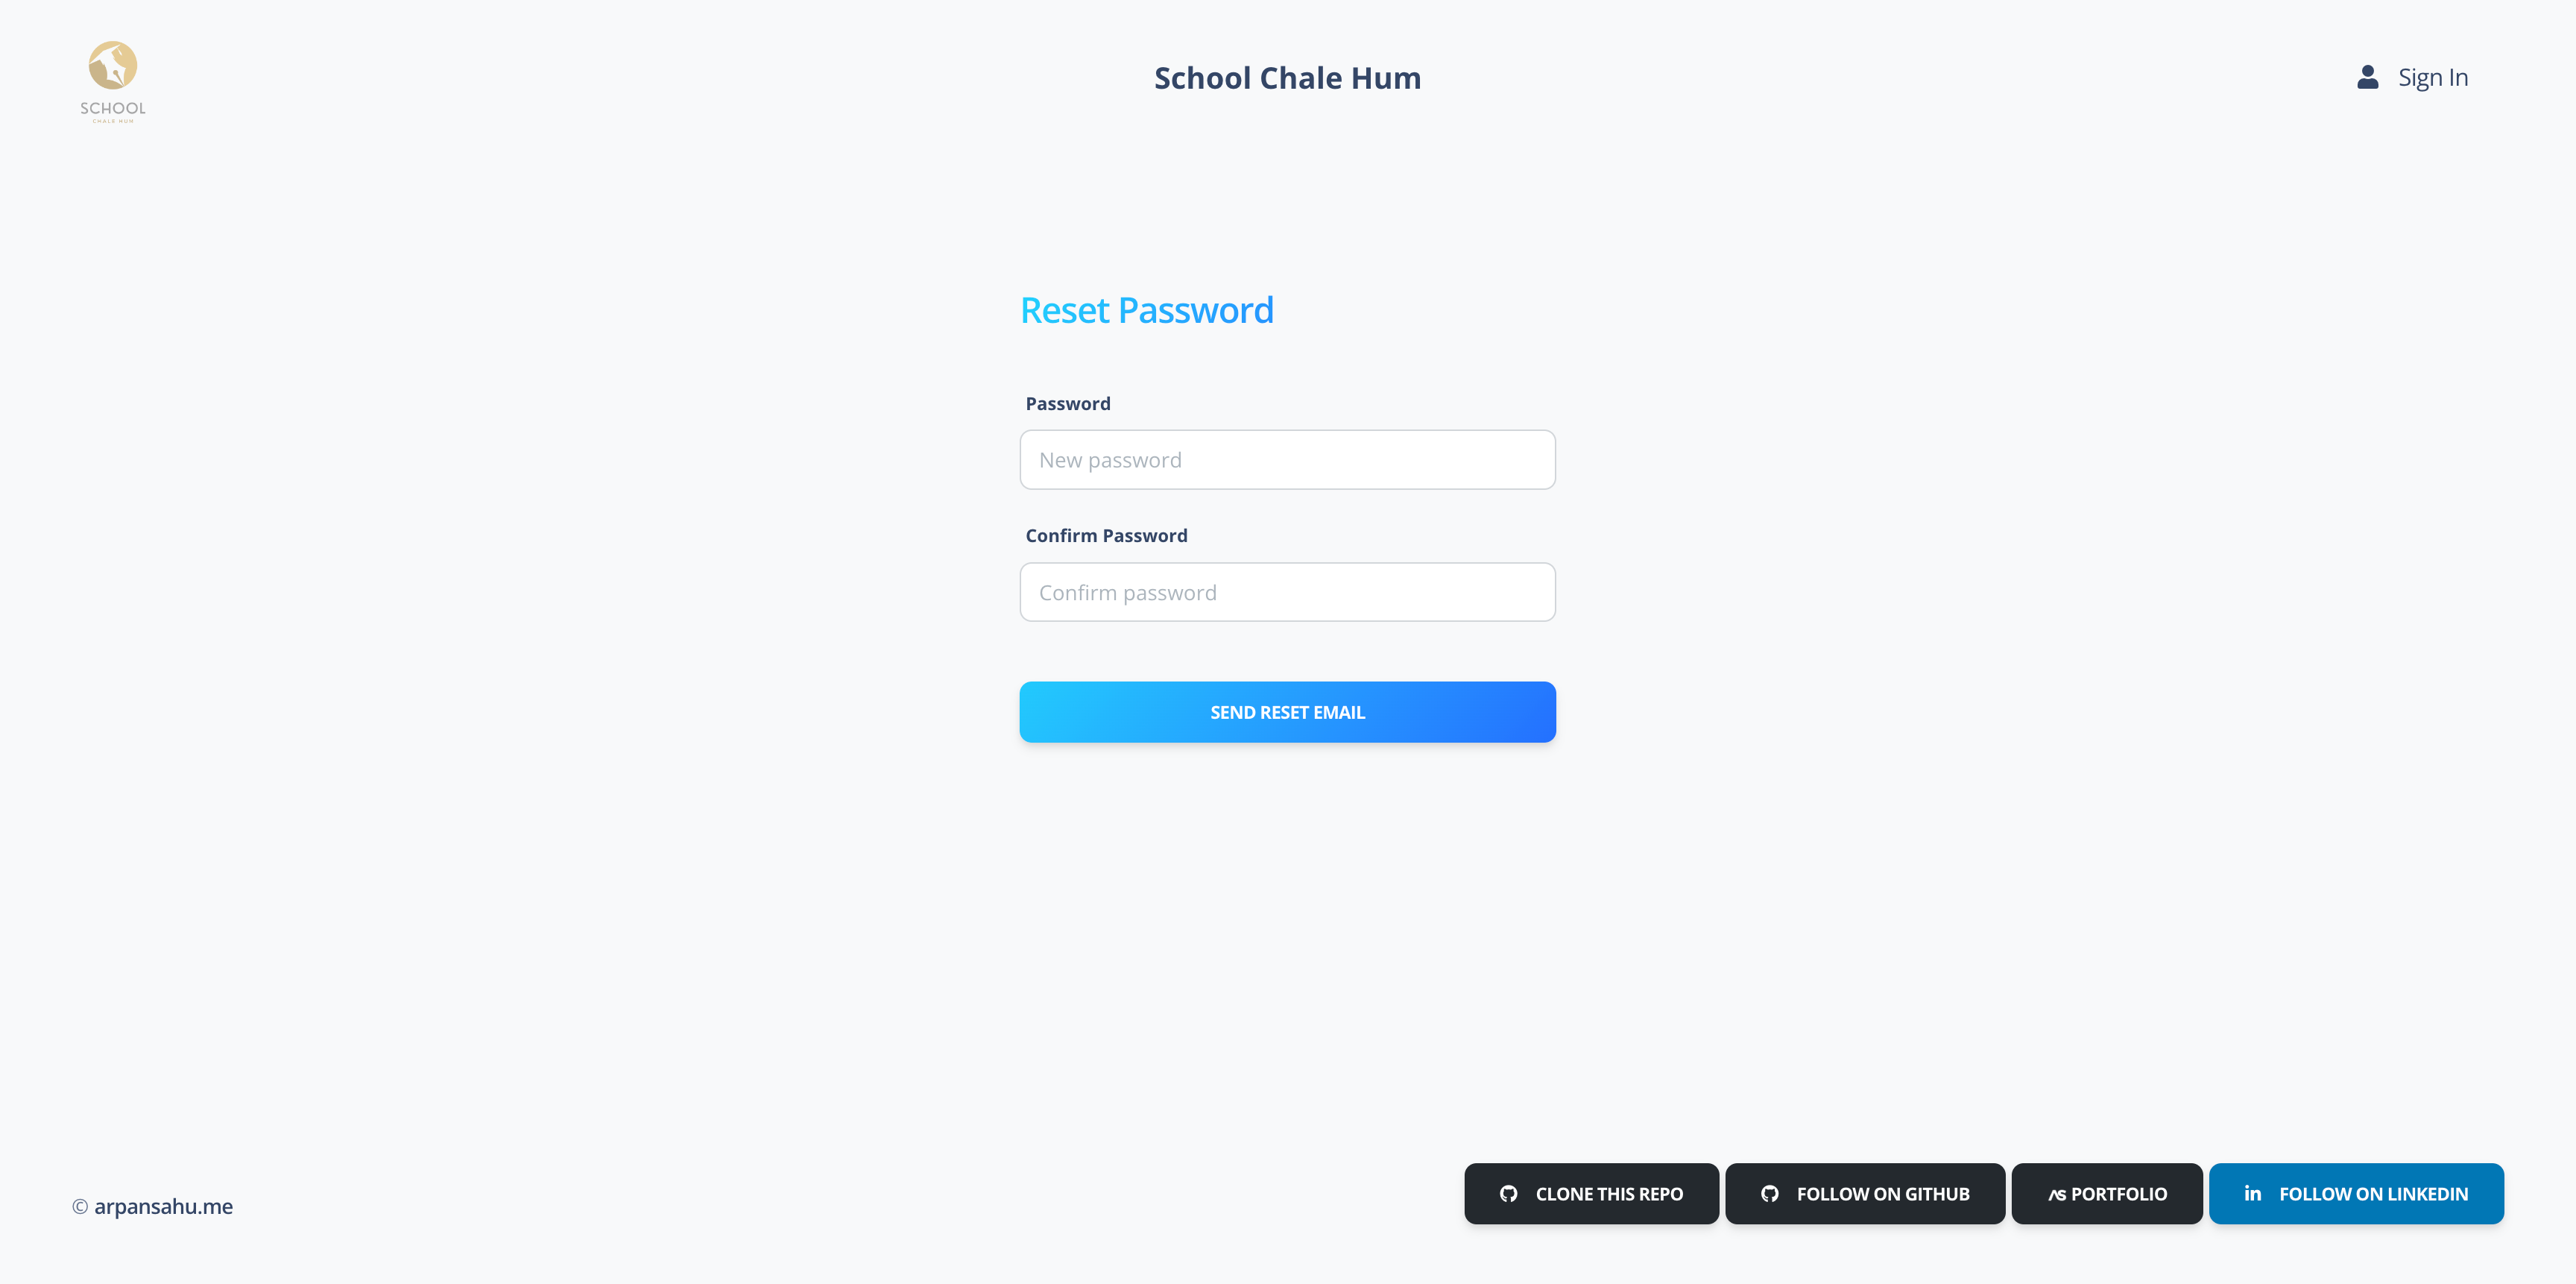Click the GitHub icon in Follow on GitHub
Viewport: 2576px width, 1284px height.
click(x=1769, y=1194)
